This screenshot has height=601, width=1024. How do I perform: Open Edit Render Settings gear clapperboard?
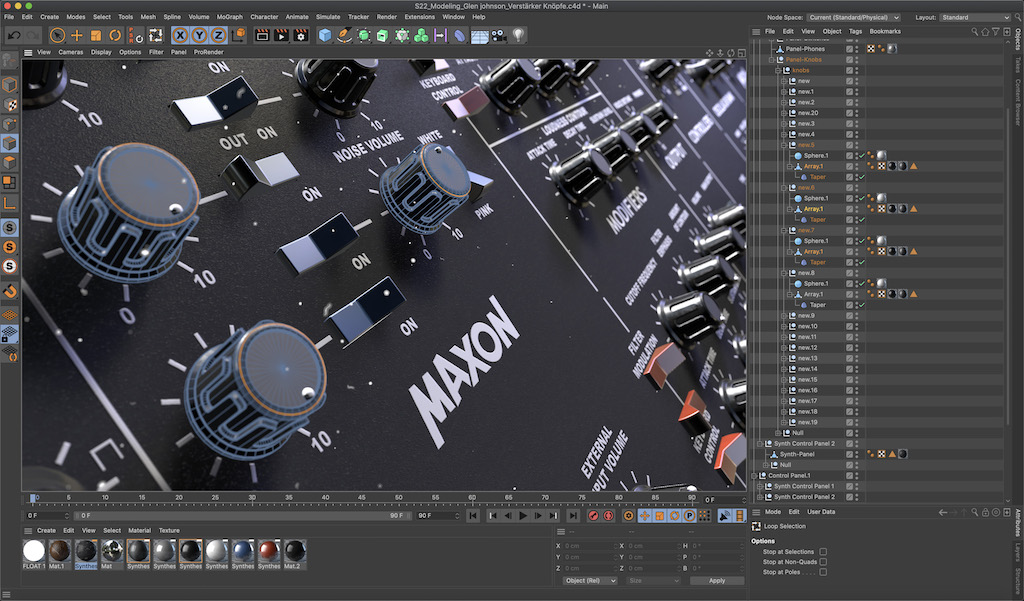(301, 35)
